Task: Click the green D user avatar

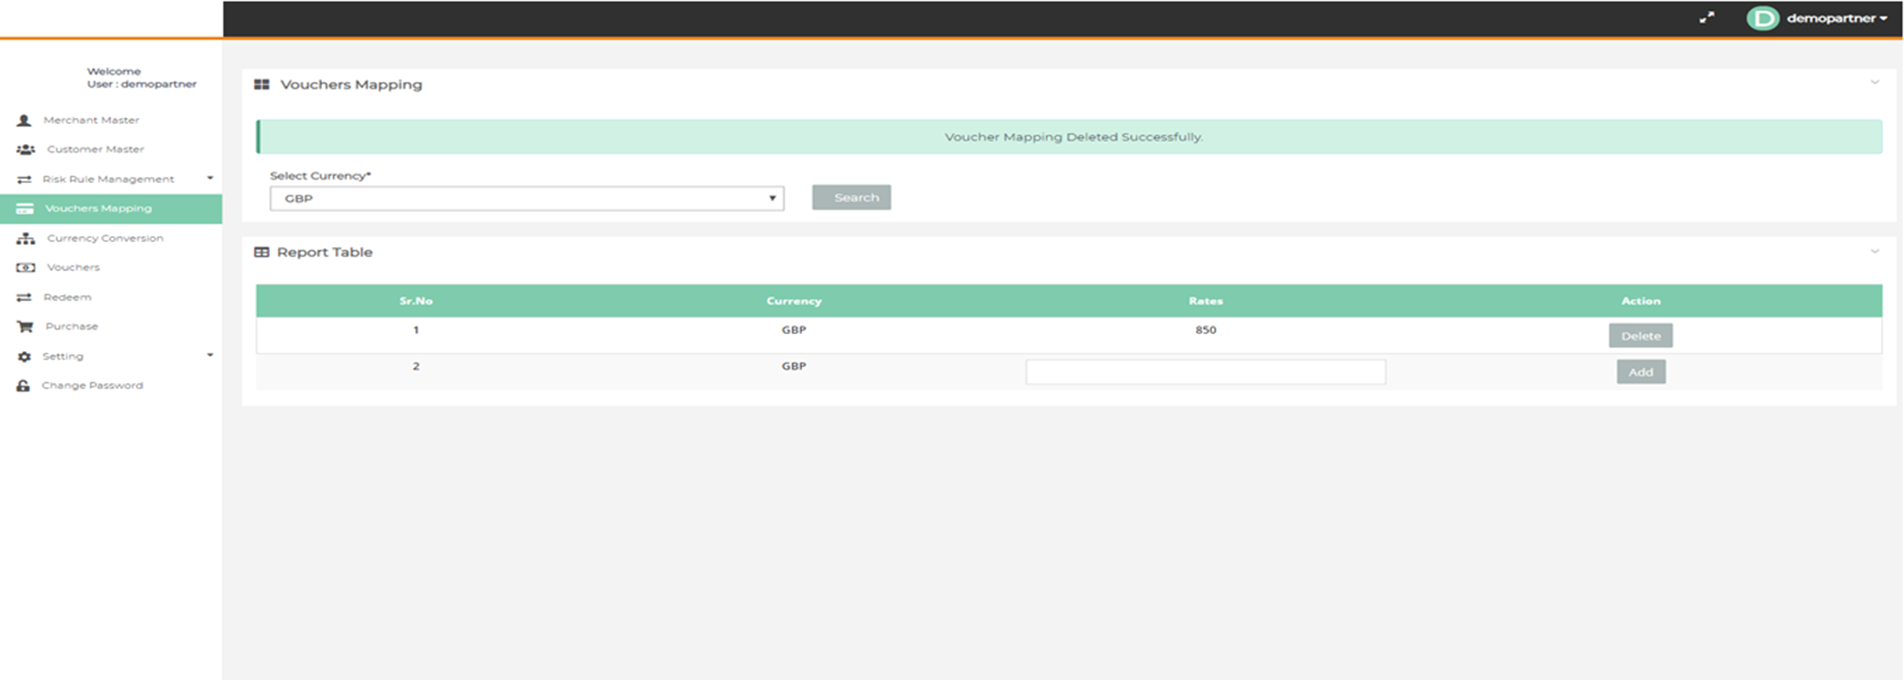Action: [1762, 18]
